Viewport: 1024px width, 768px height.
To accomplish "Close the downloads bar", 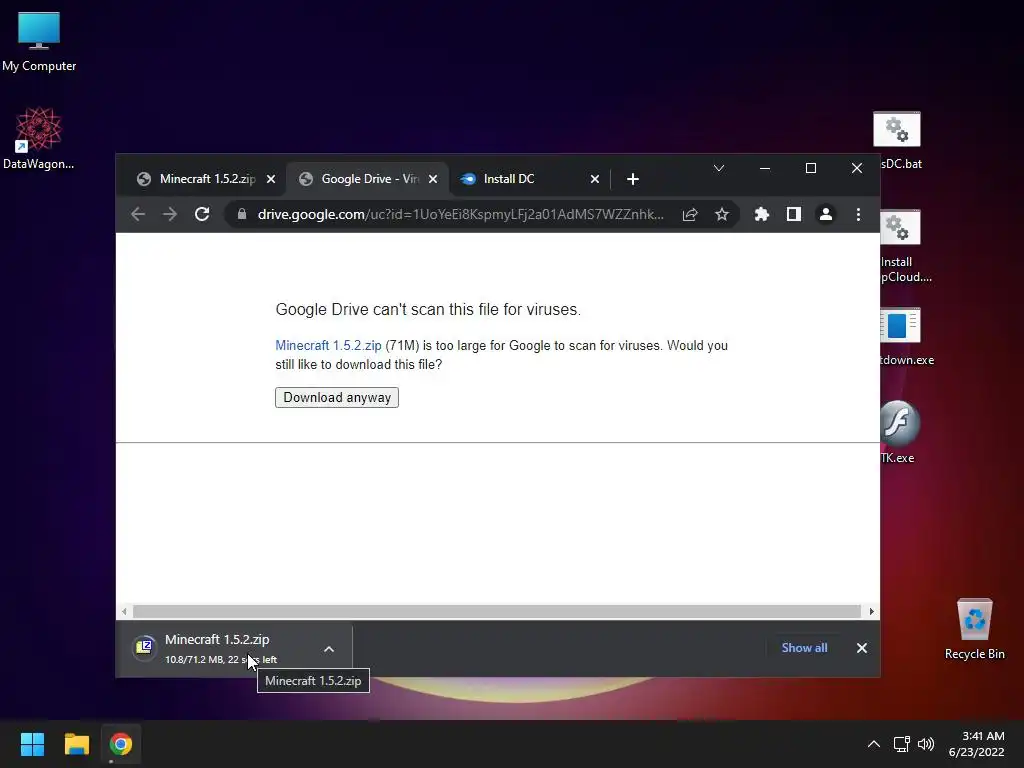I will [862, 648].
